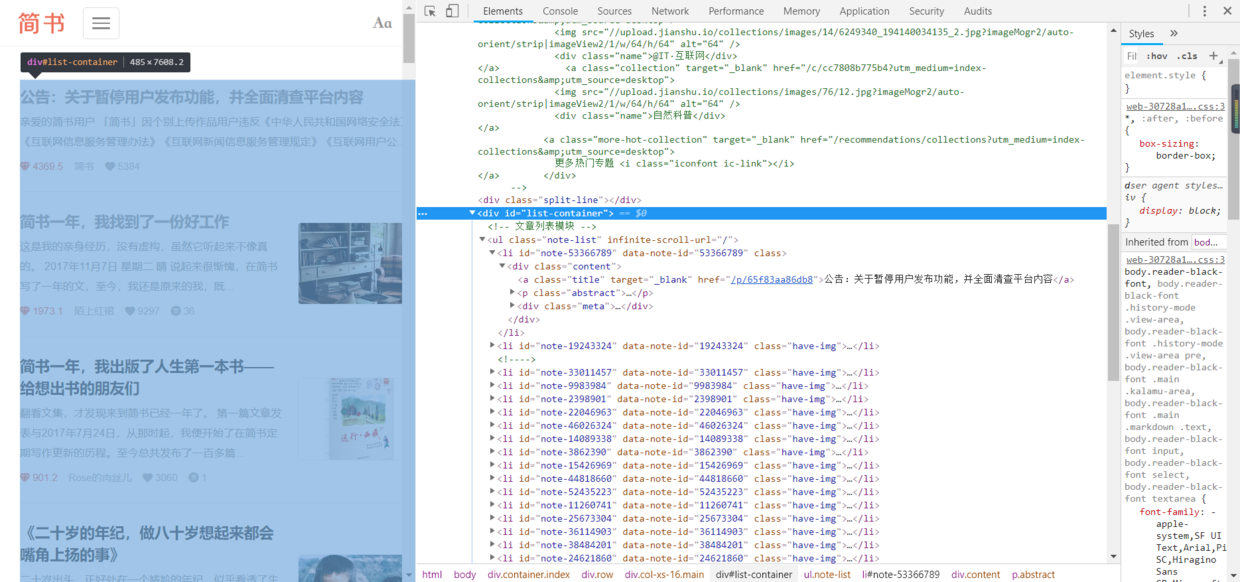Click the p.abstract breadcrumb

pyautogui.click(x=1033, y=574)
